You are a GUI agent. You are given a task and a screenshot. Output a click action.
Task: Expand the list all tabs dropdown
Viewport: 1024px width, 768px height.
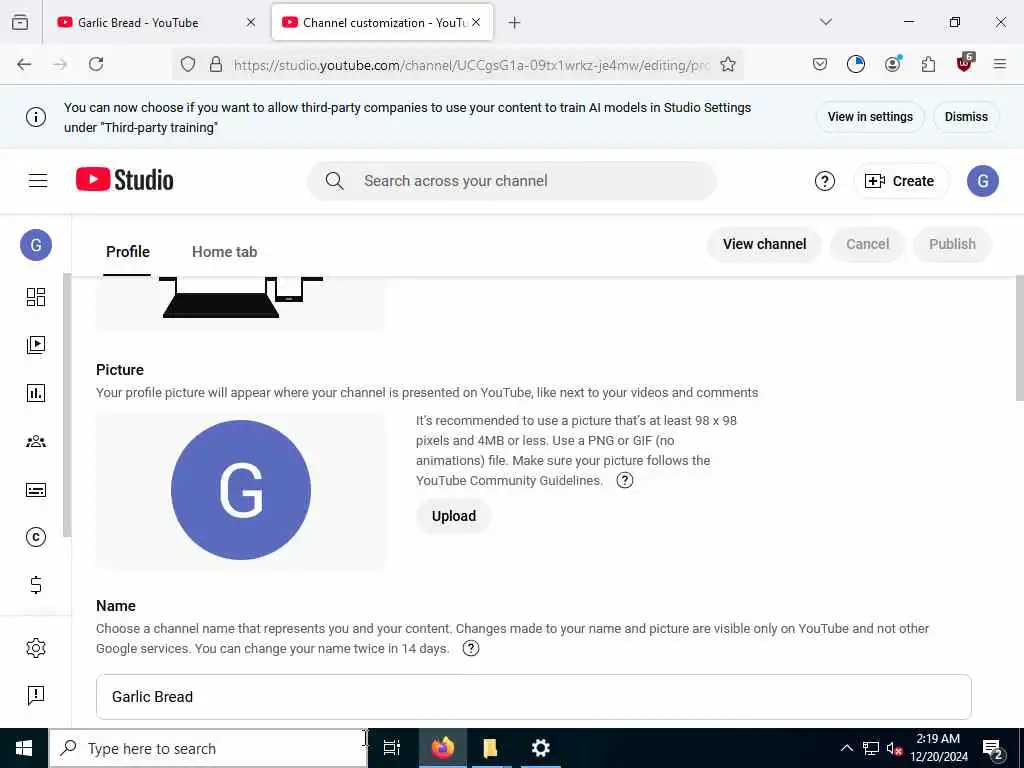pos(826,22)
